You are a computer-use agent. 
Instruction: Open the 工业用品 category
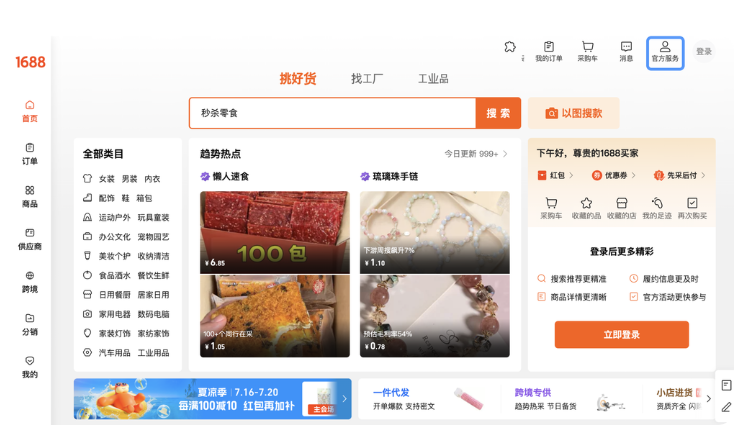coord(153,353)
